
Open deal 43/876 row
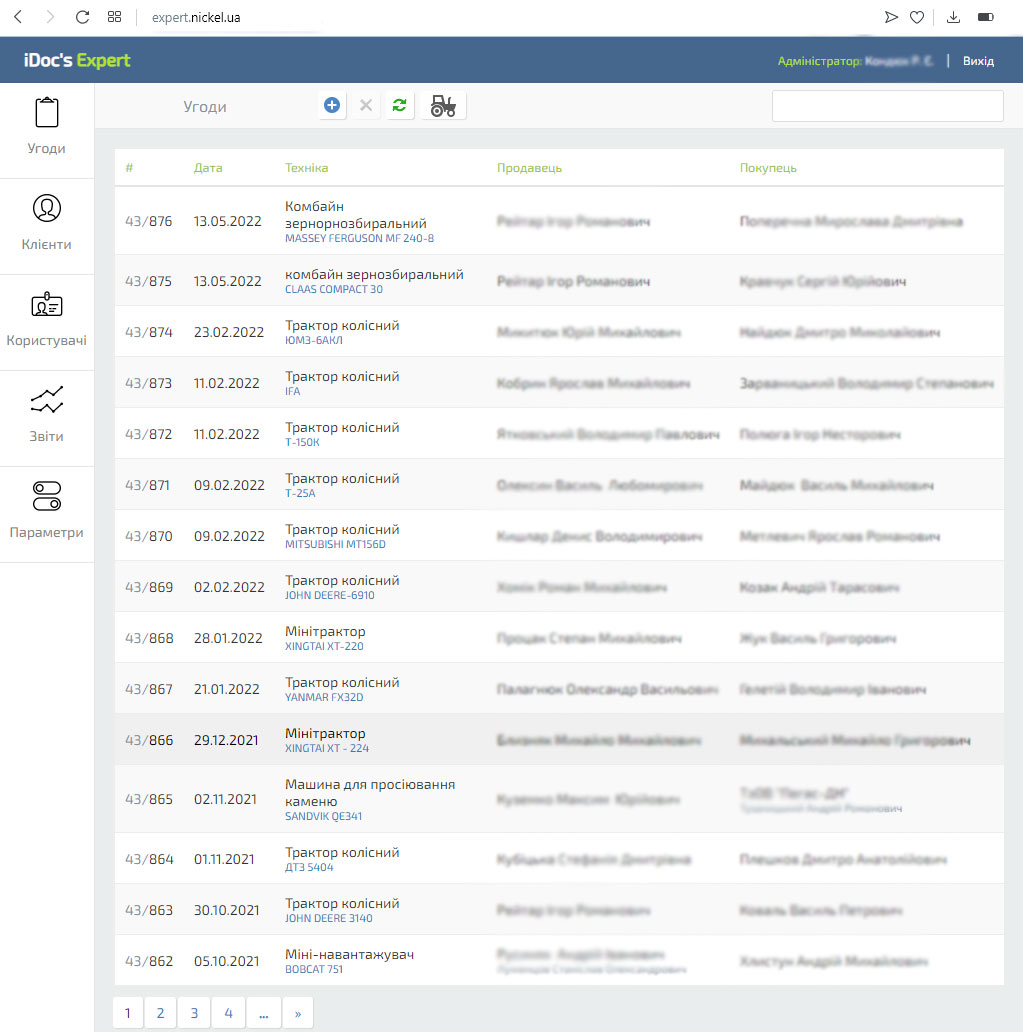click(x=559, y=221)
